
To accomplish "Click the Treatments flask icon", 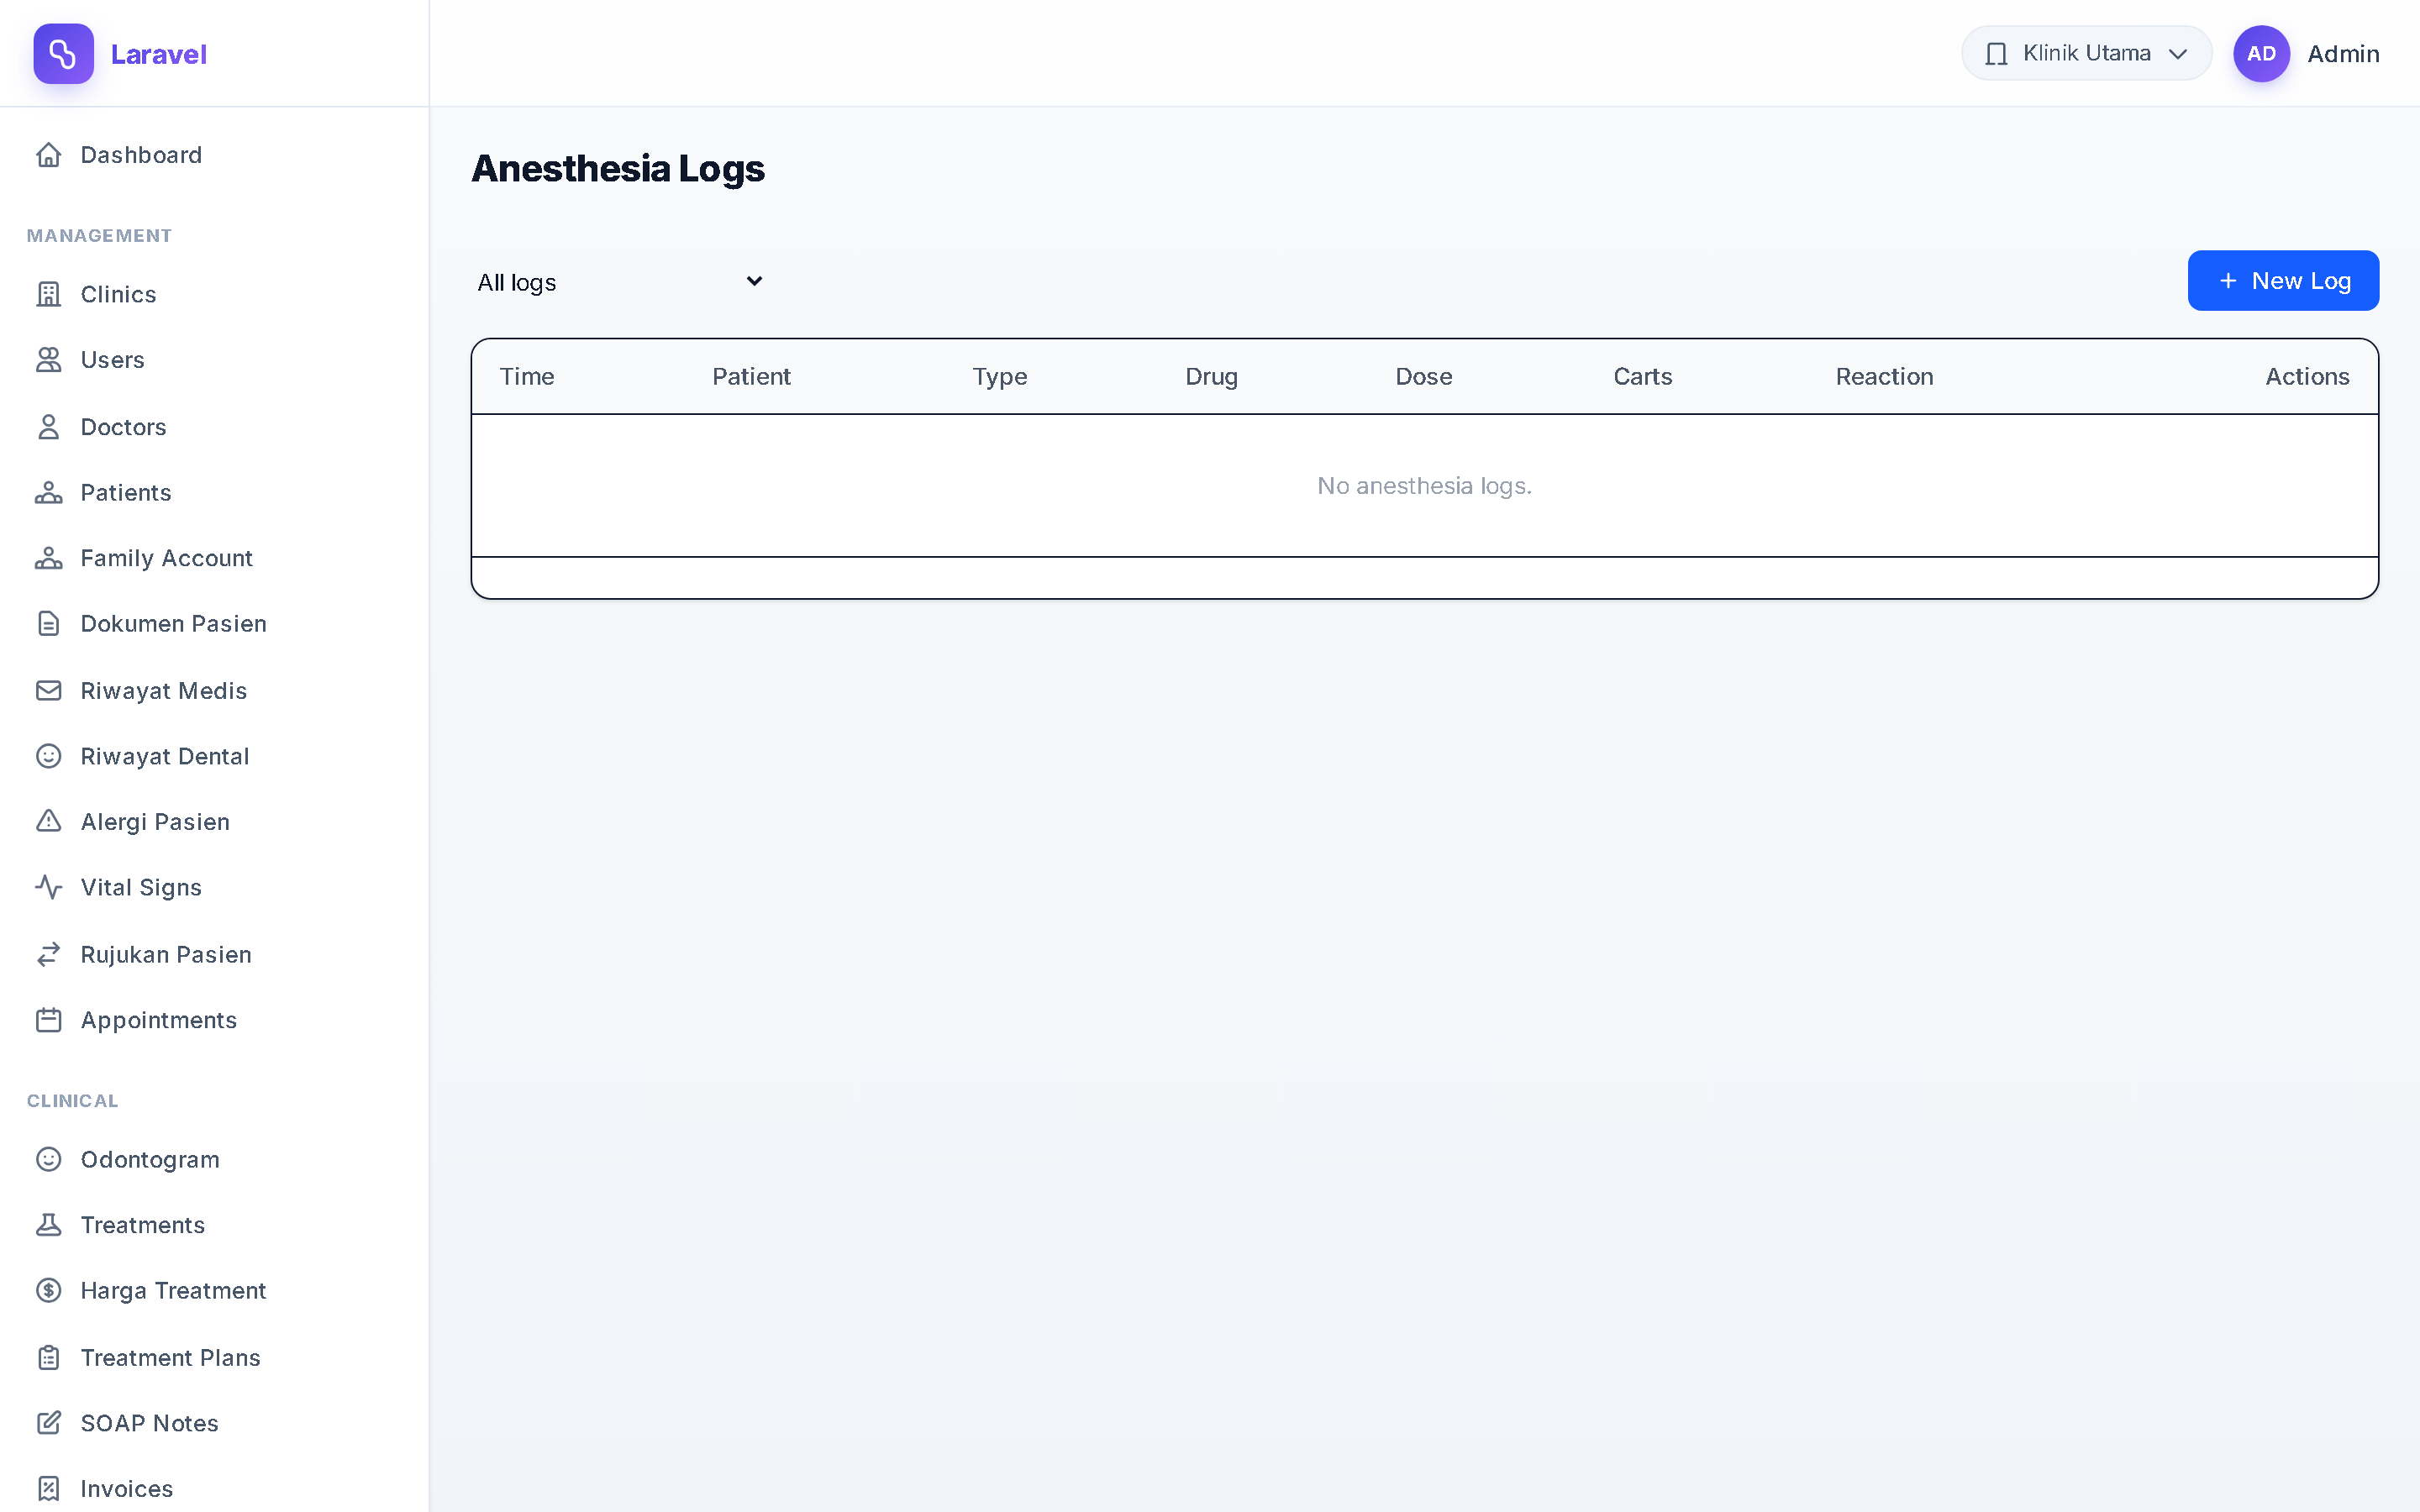I will coord(48,1225).
